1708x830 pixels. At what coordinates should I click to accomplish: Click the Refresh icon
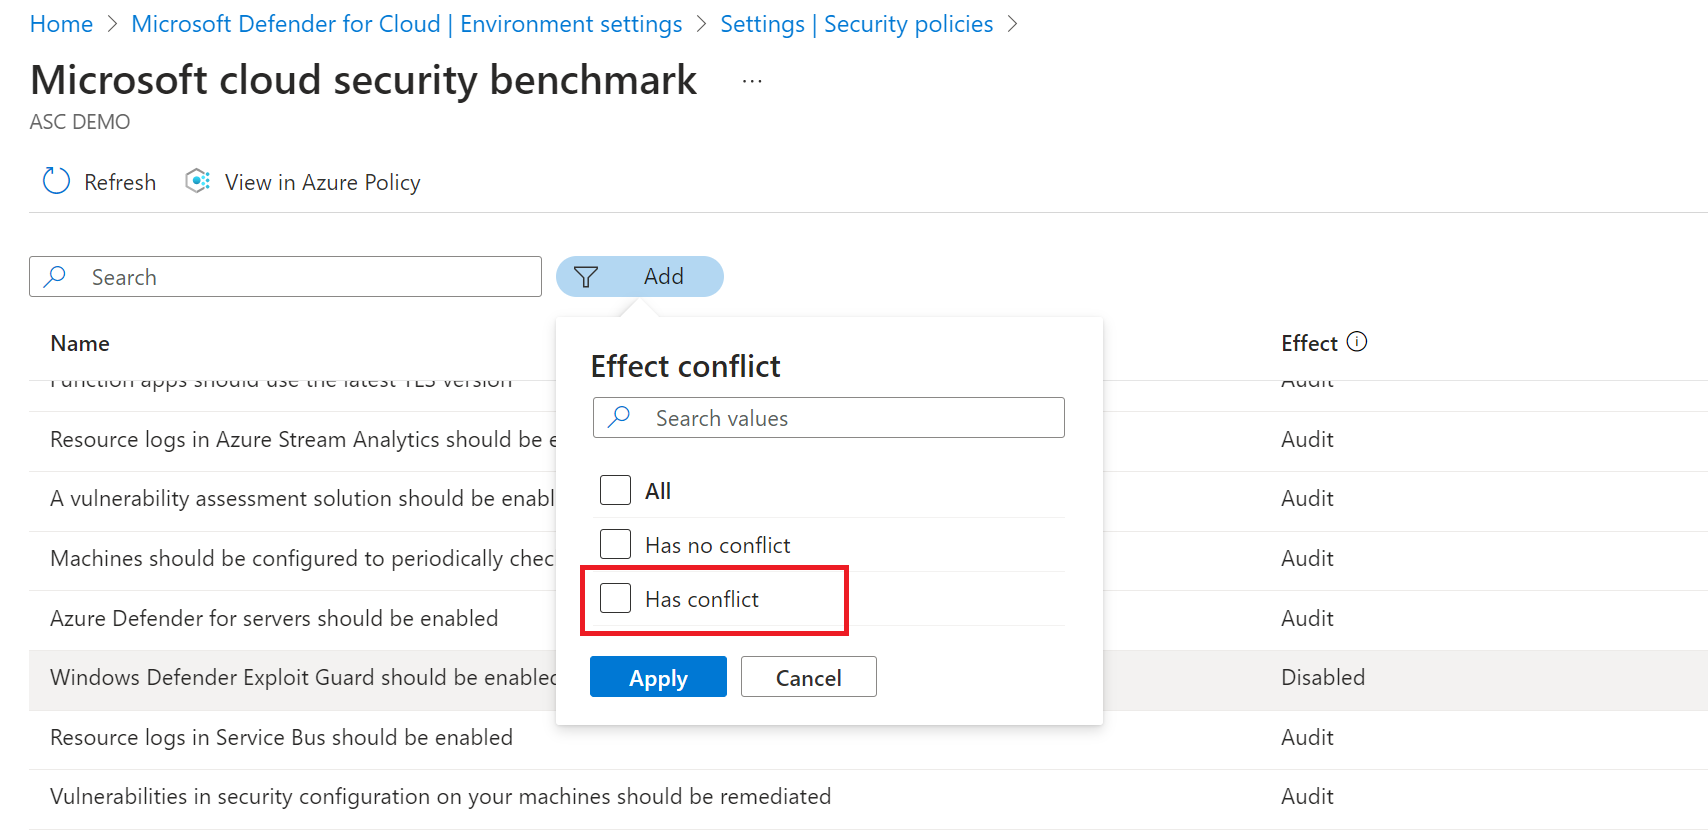click(x=56, y=181)
